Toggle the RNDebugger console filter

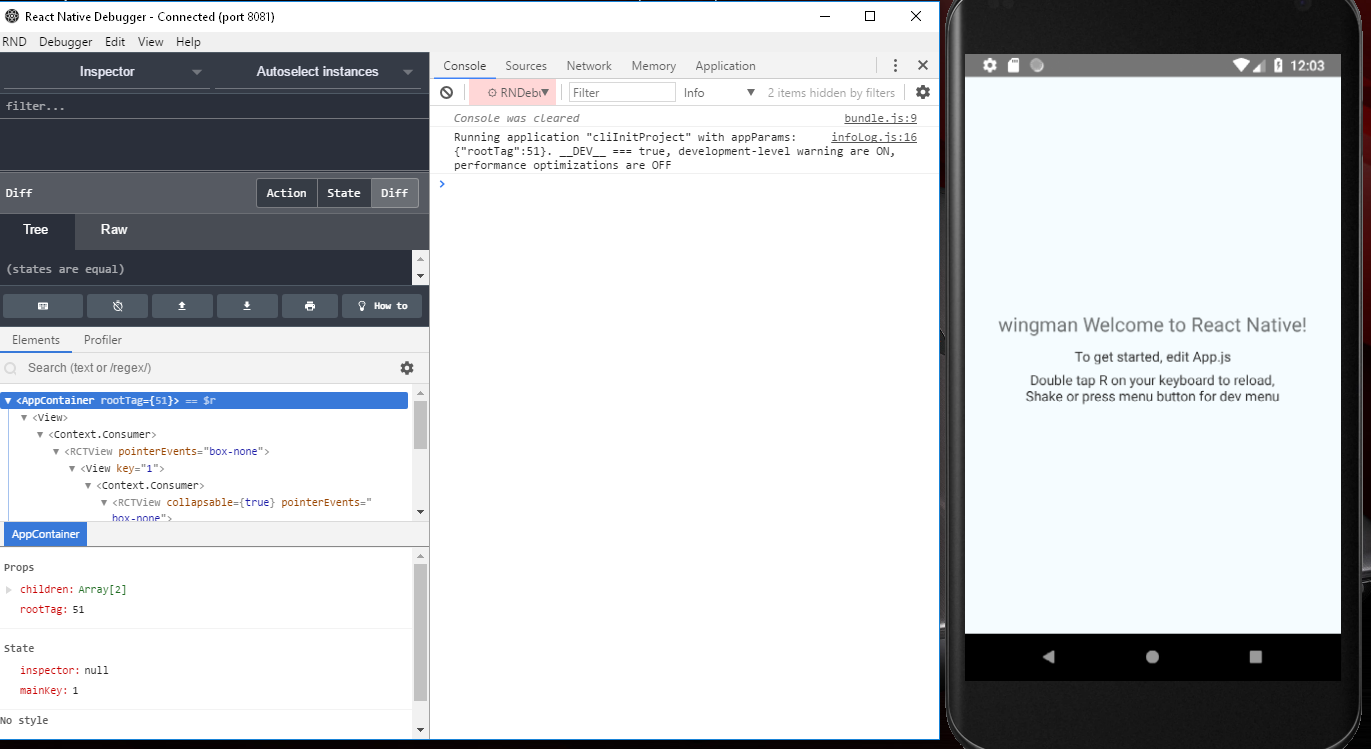click(x=512, y=92)
